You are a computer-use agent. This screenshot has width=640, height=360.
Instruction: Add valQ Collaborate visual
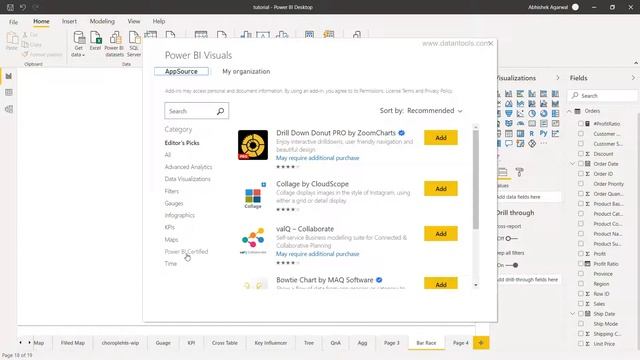tap(441, 234)
